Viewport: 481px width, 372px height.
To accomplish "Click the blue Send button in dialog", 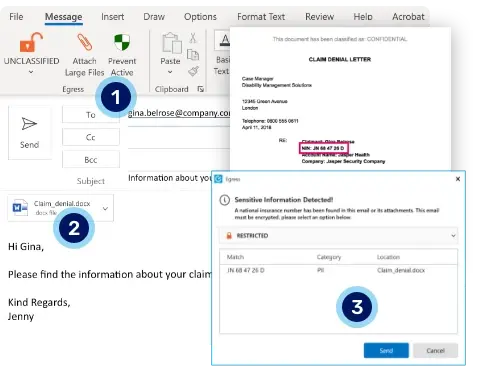I will (386, 351).
